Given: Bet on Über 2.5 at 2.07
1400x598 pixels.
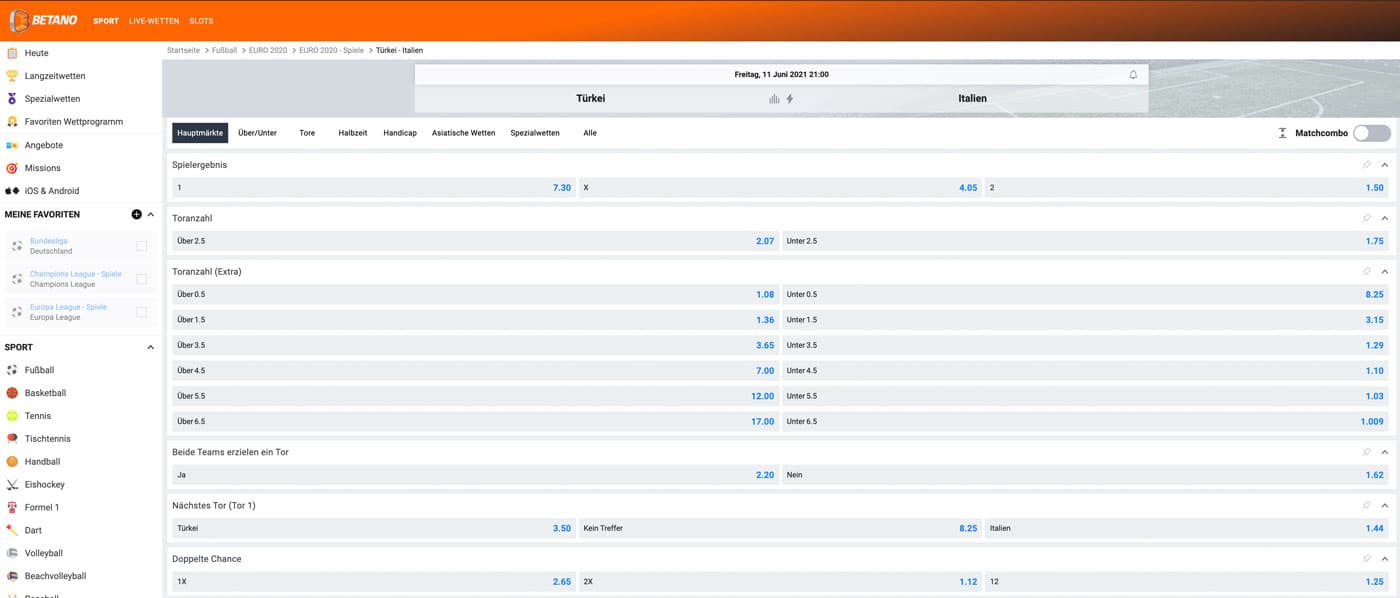Looking at the screenshot, I should pyautogui.click(x=475, y=241).
